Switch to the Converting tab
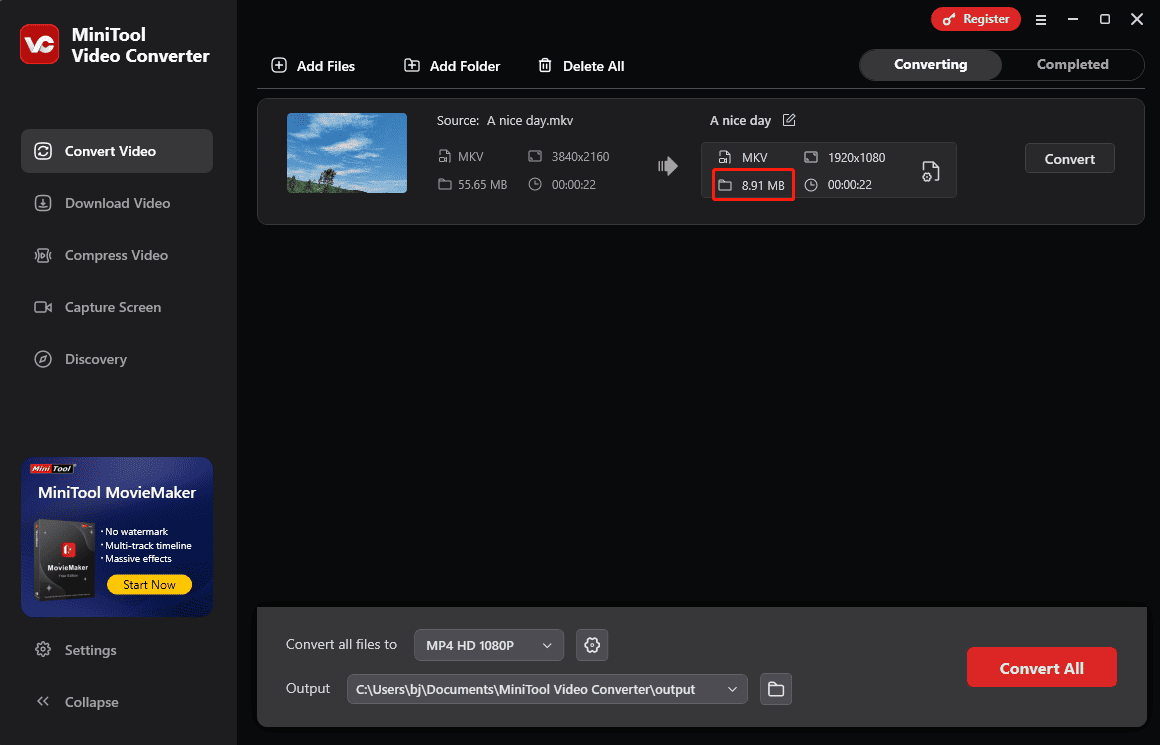 click(x=930, y=64)
